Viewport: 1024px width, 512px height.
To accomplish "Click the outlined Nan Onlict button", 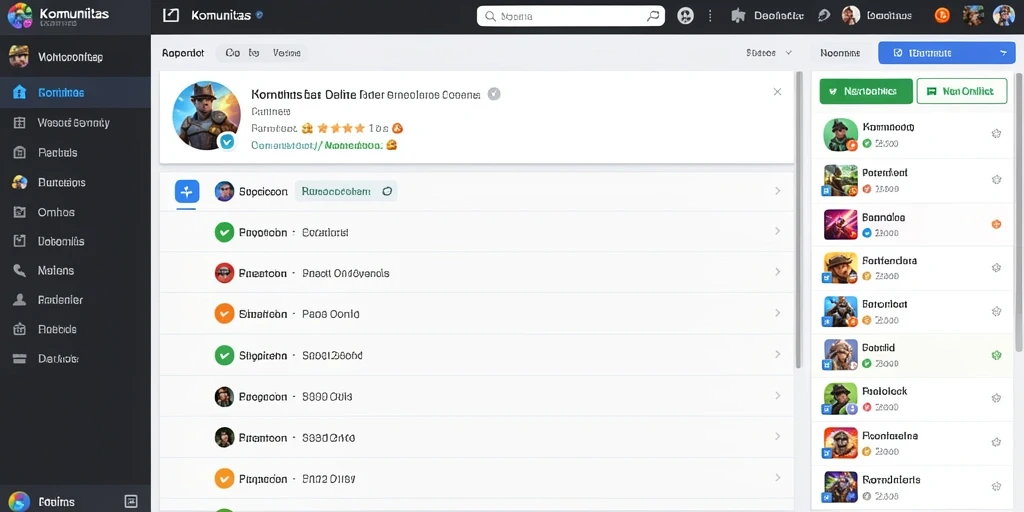I will [x=962, y=91].
